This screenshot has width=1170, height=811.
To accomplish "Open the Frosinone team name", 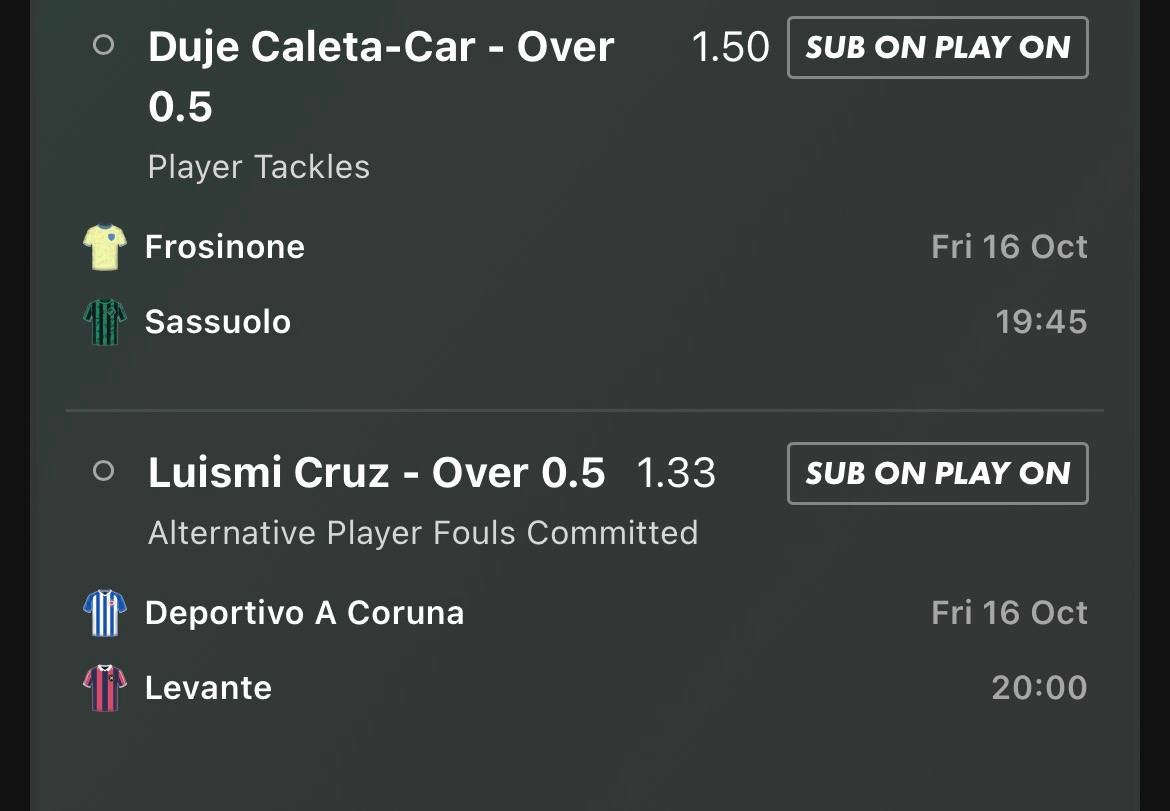I will pos(225,247).
